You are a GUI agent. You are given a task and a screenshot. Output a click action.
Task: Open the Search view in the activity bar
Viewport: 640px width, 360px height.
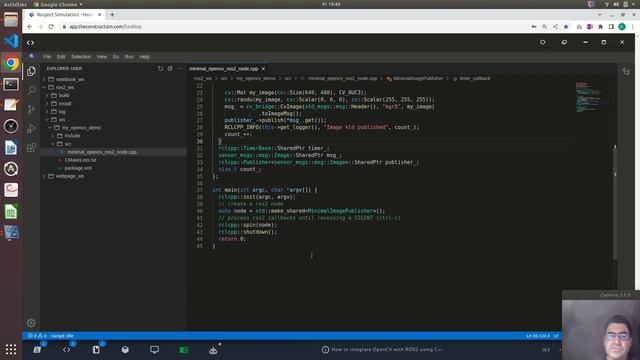pyautogui.click(x=31, y=90)
